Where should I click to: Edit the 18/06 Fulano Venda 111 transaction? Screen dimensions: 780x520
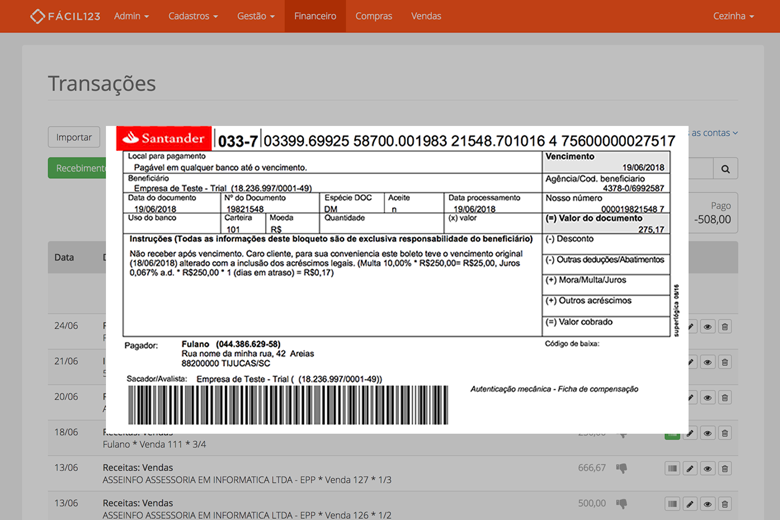point(690,433)
